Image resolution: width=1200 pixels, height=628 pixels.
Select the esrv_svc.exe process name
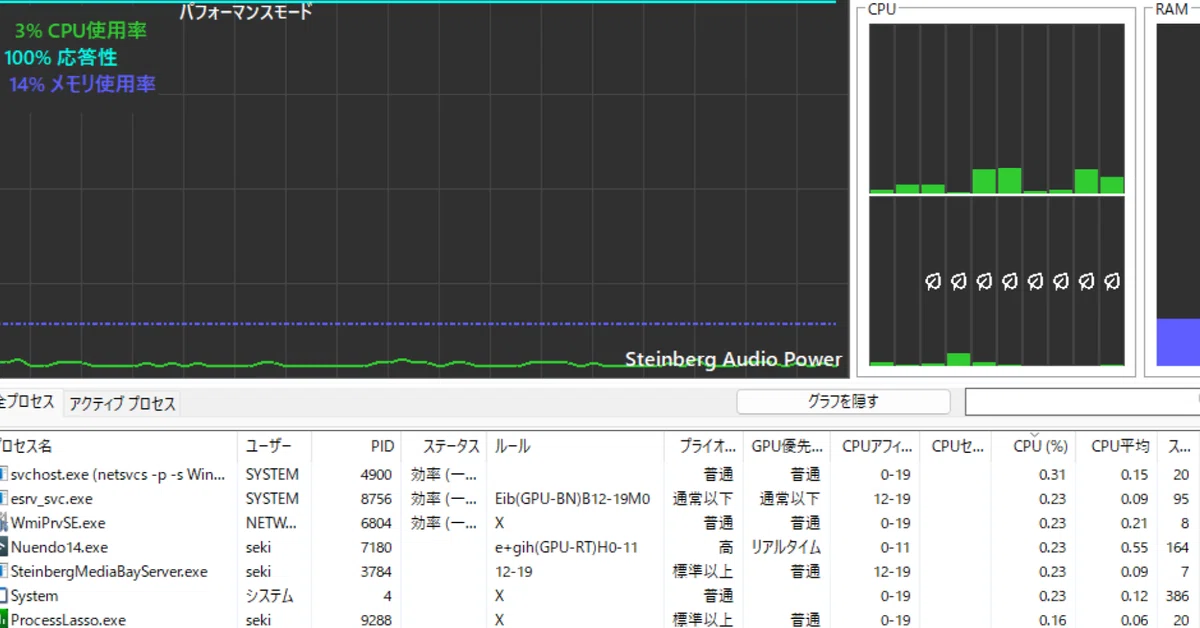tap(51, 498)
